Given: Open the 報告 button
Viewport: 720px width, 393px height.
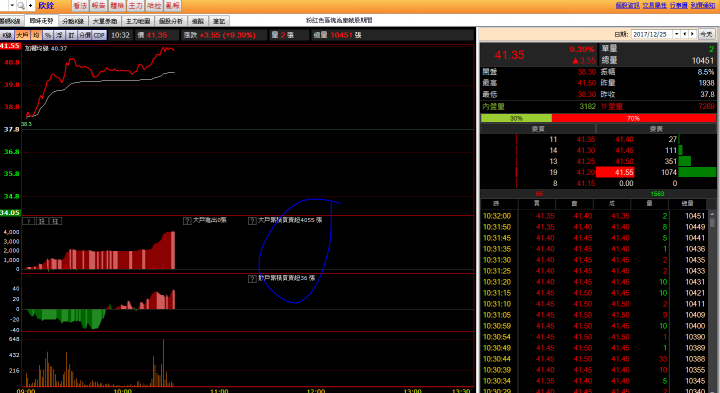Looking at the screenshot, I should point(98,6).
